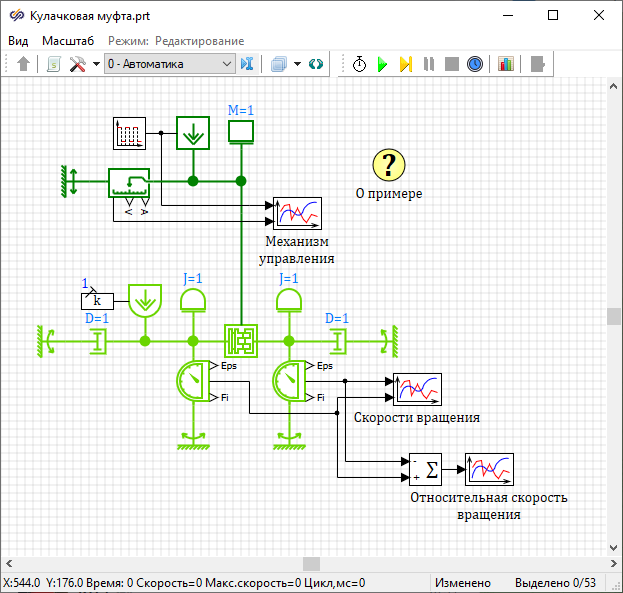Click the stopwatch timer icon in toolbar
The height and width of the screenshot is (593, 623).
click(x=359, y=64)
